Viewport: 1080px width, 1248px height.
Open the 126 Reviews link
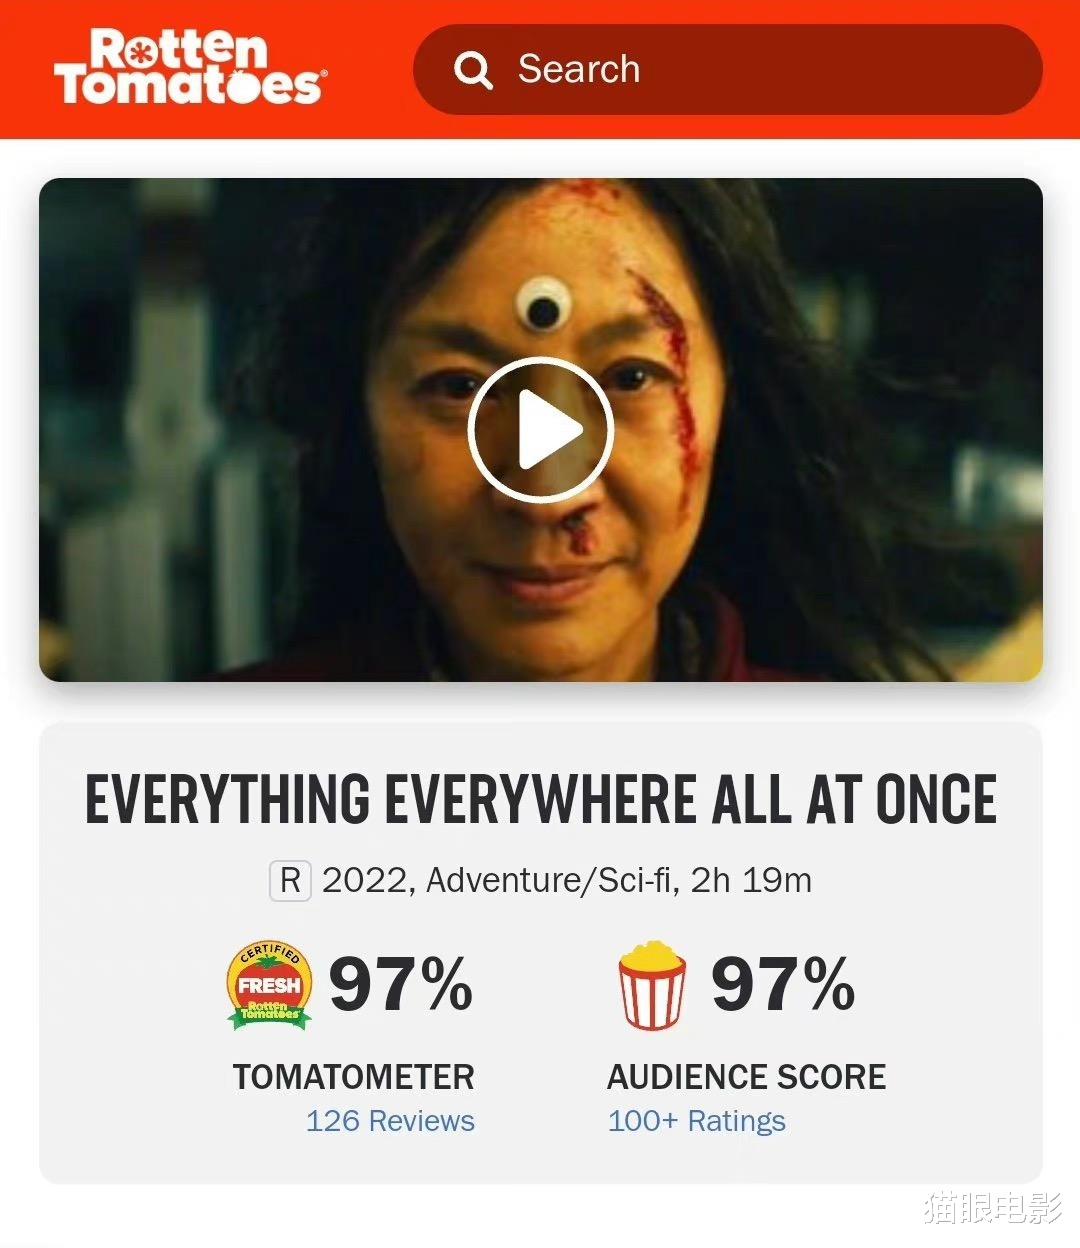[x=390, y=1120]
